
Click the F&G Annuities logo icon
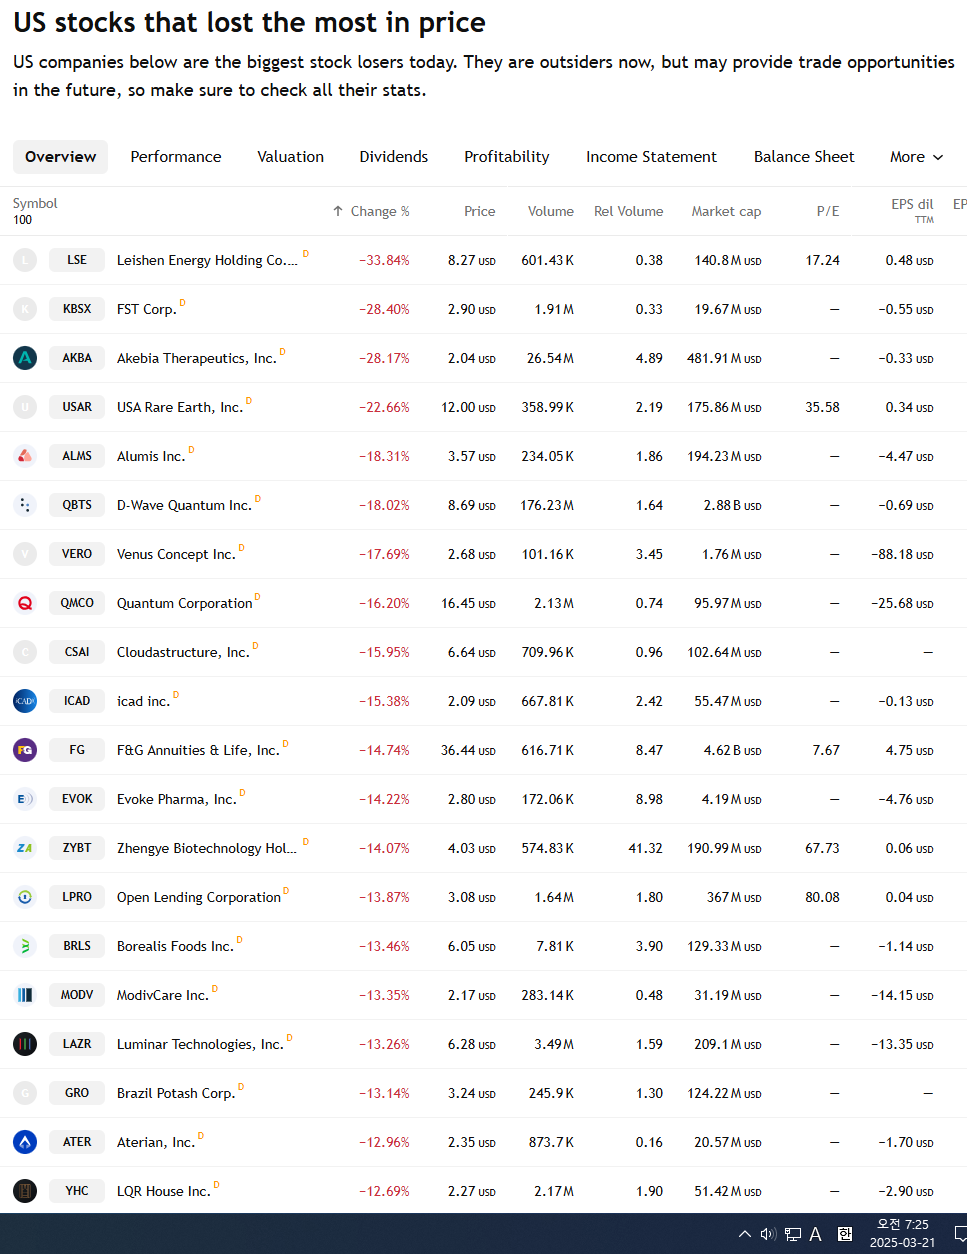(25, 750)
